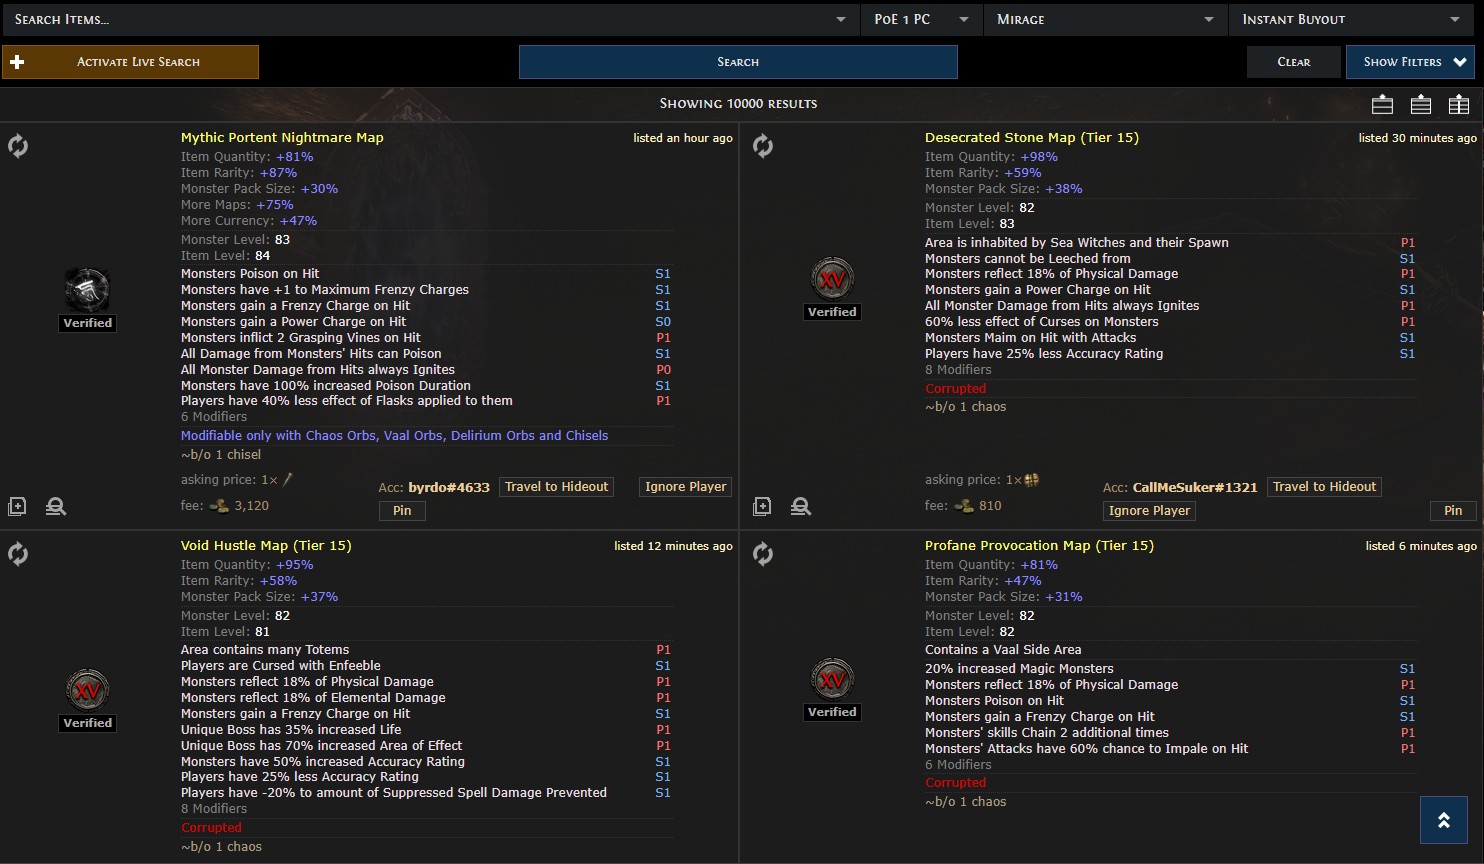Refresh the Mythic Portent Nightmare Map listing
The image size is (1484, 864).
pos(18,146)
